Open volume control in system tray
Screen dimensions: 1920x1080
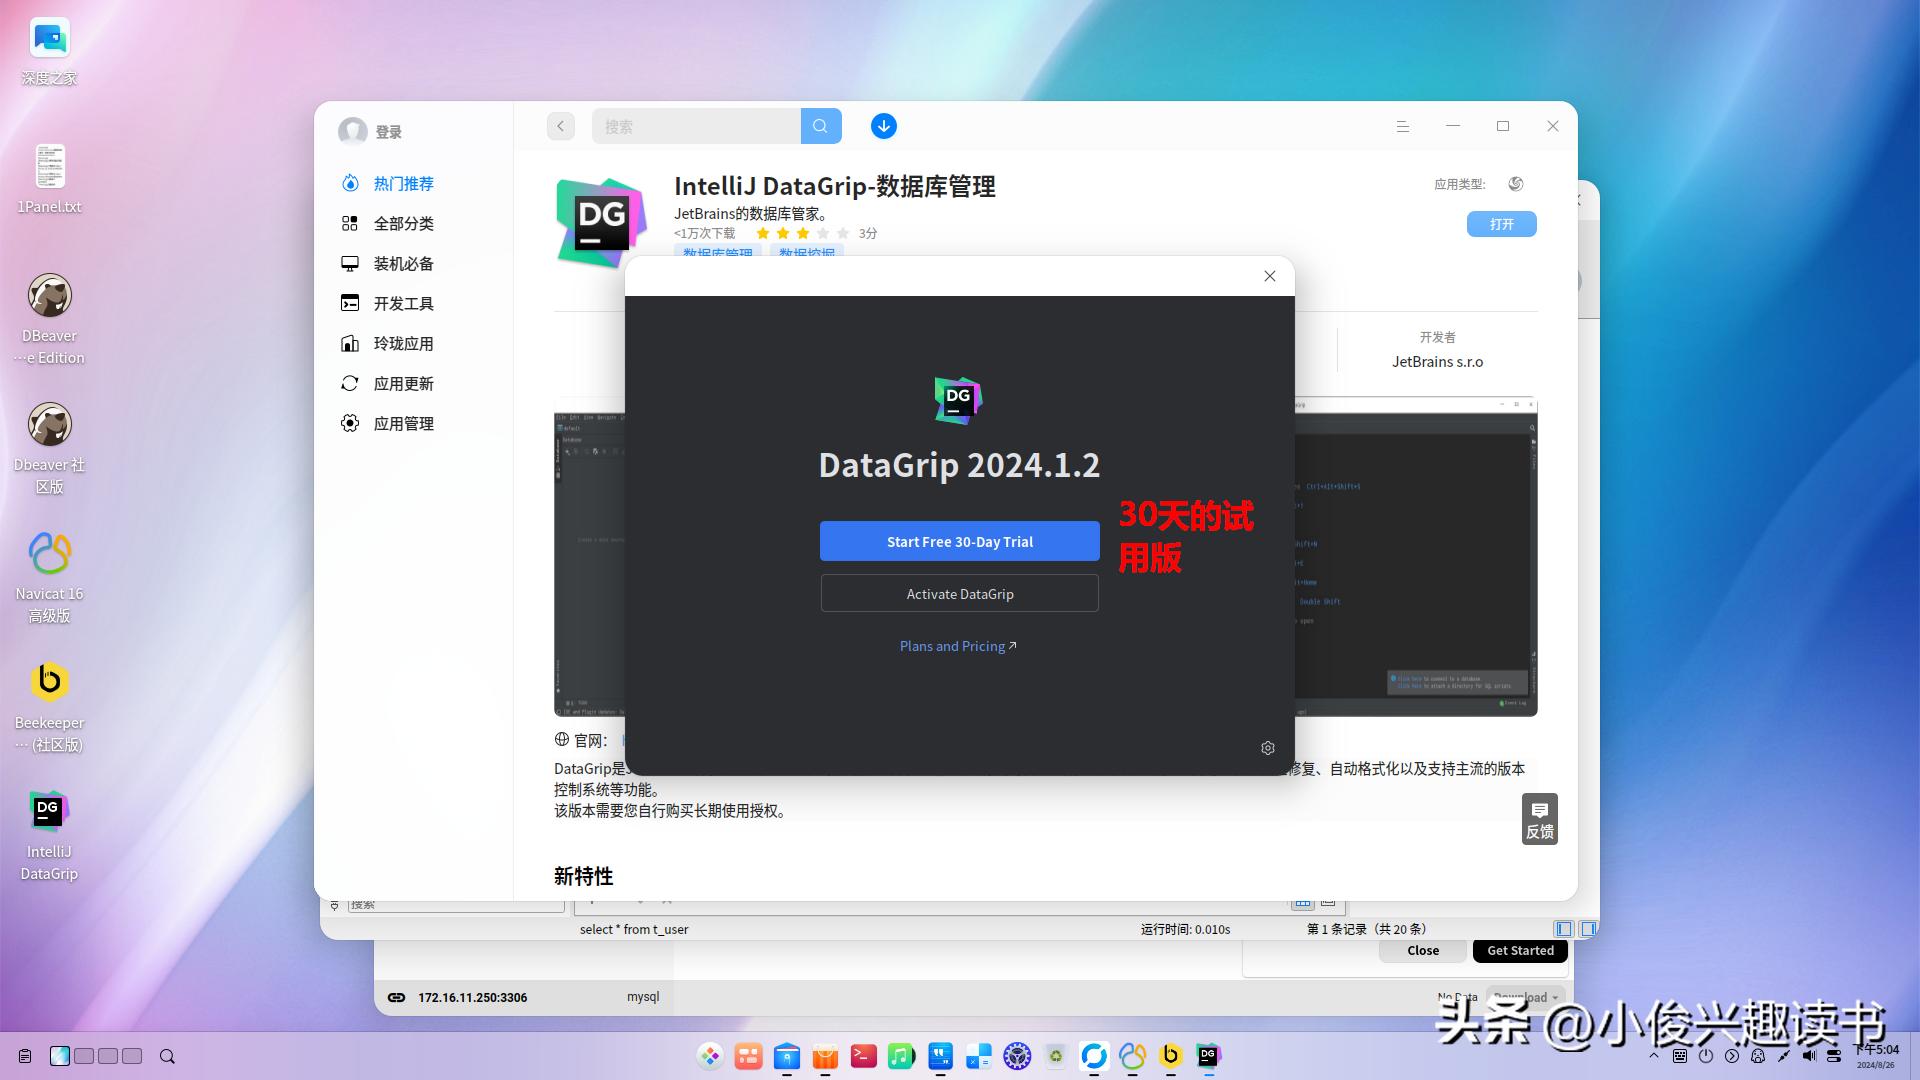(1809, 1056)
